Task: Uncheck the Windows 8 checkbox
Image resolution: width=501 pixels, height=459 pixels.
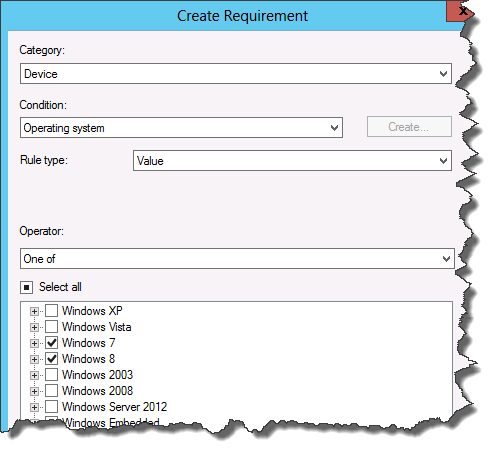Action: point(51,359)
